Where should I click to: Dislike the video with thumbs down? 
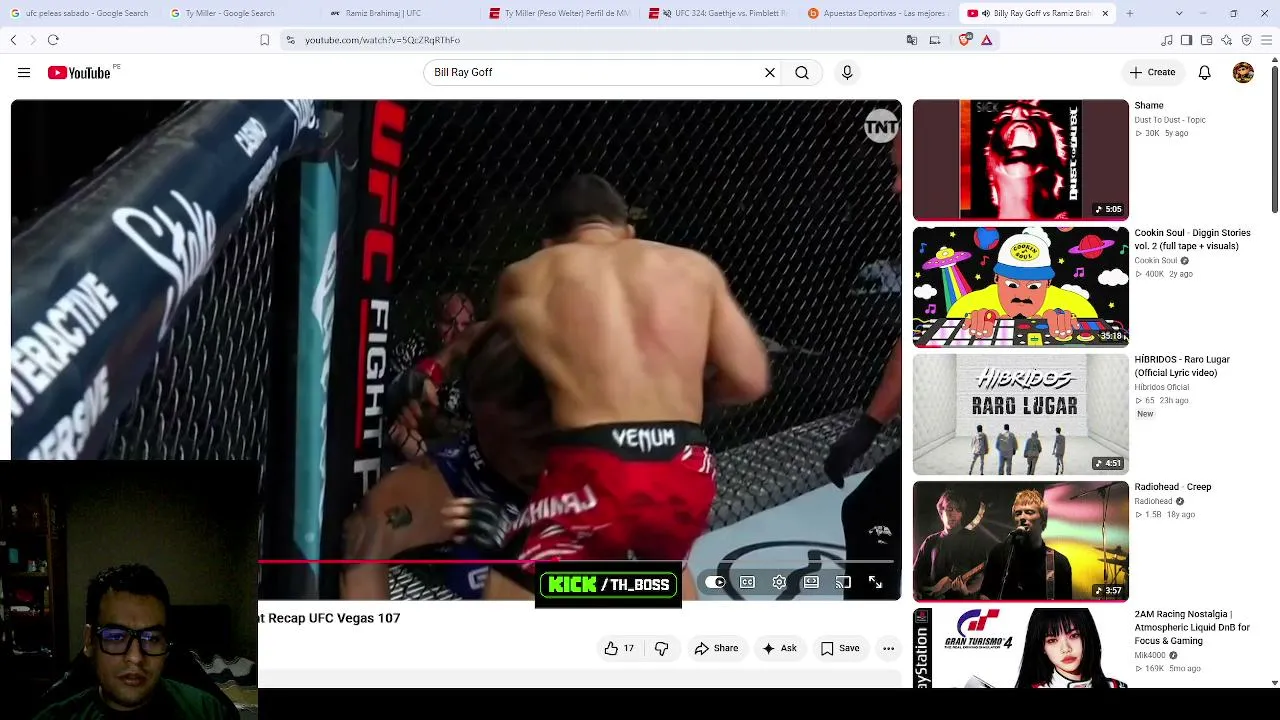(661, 648)
